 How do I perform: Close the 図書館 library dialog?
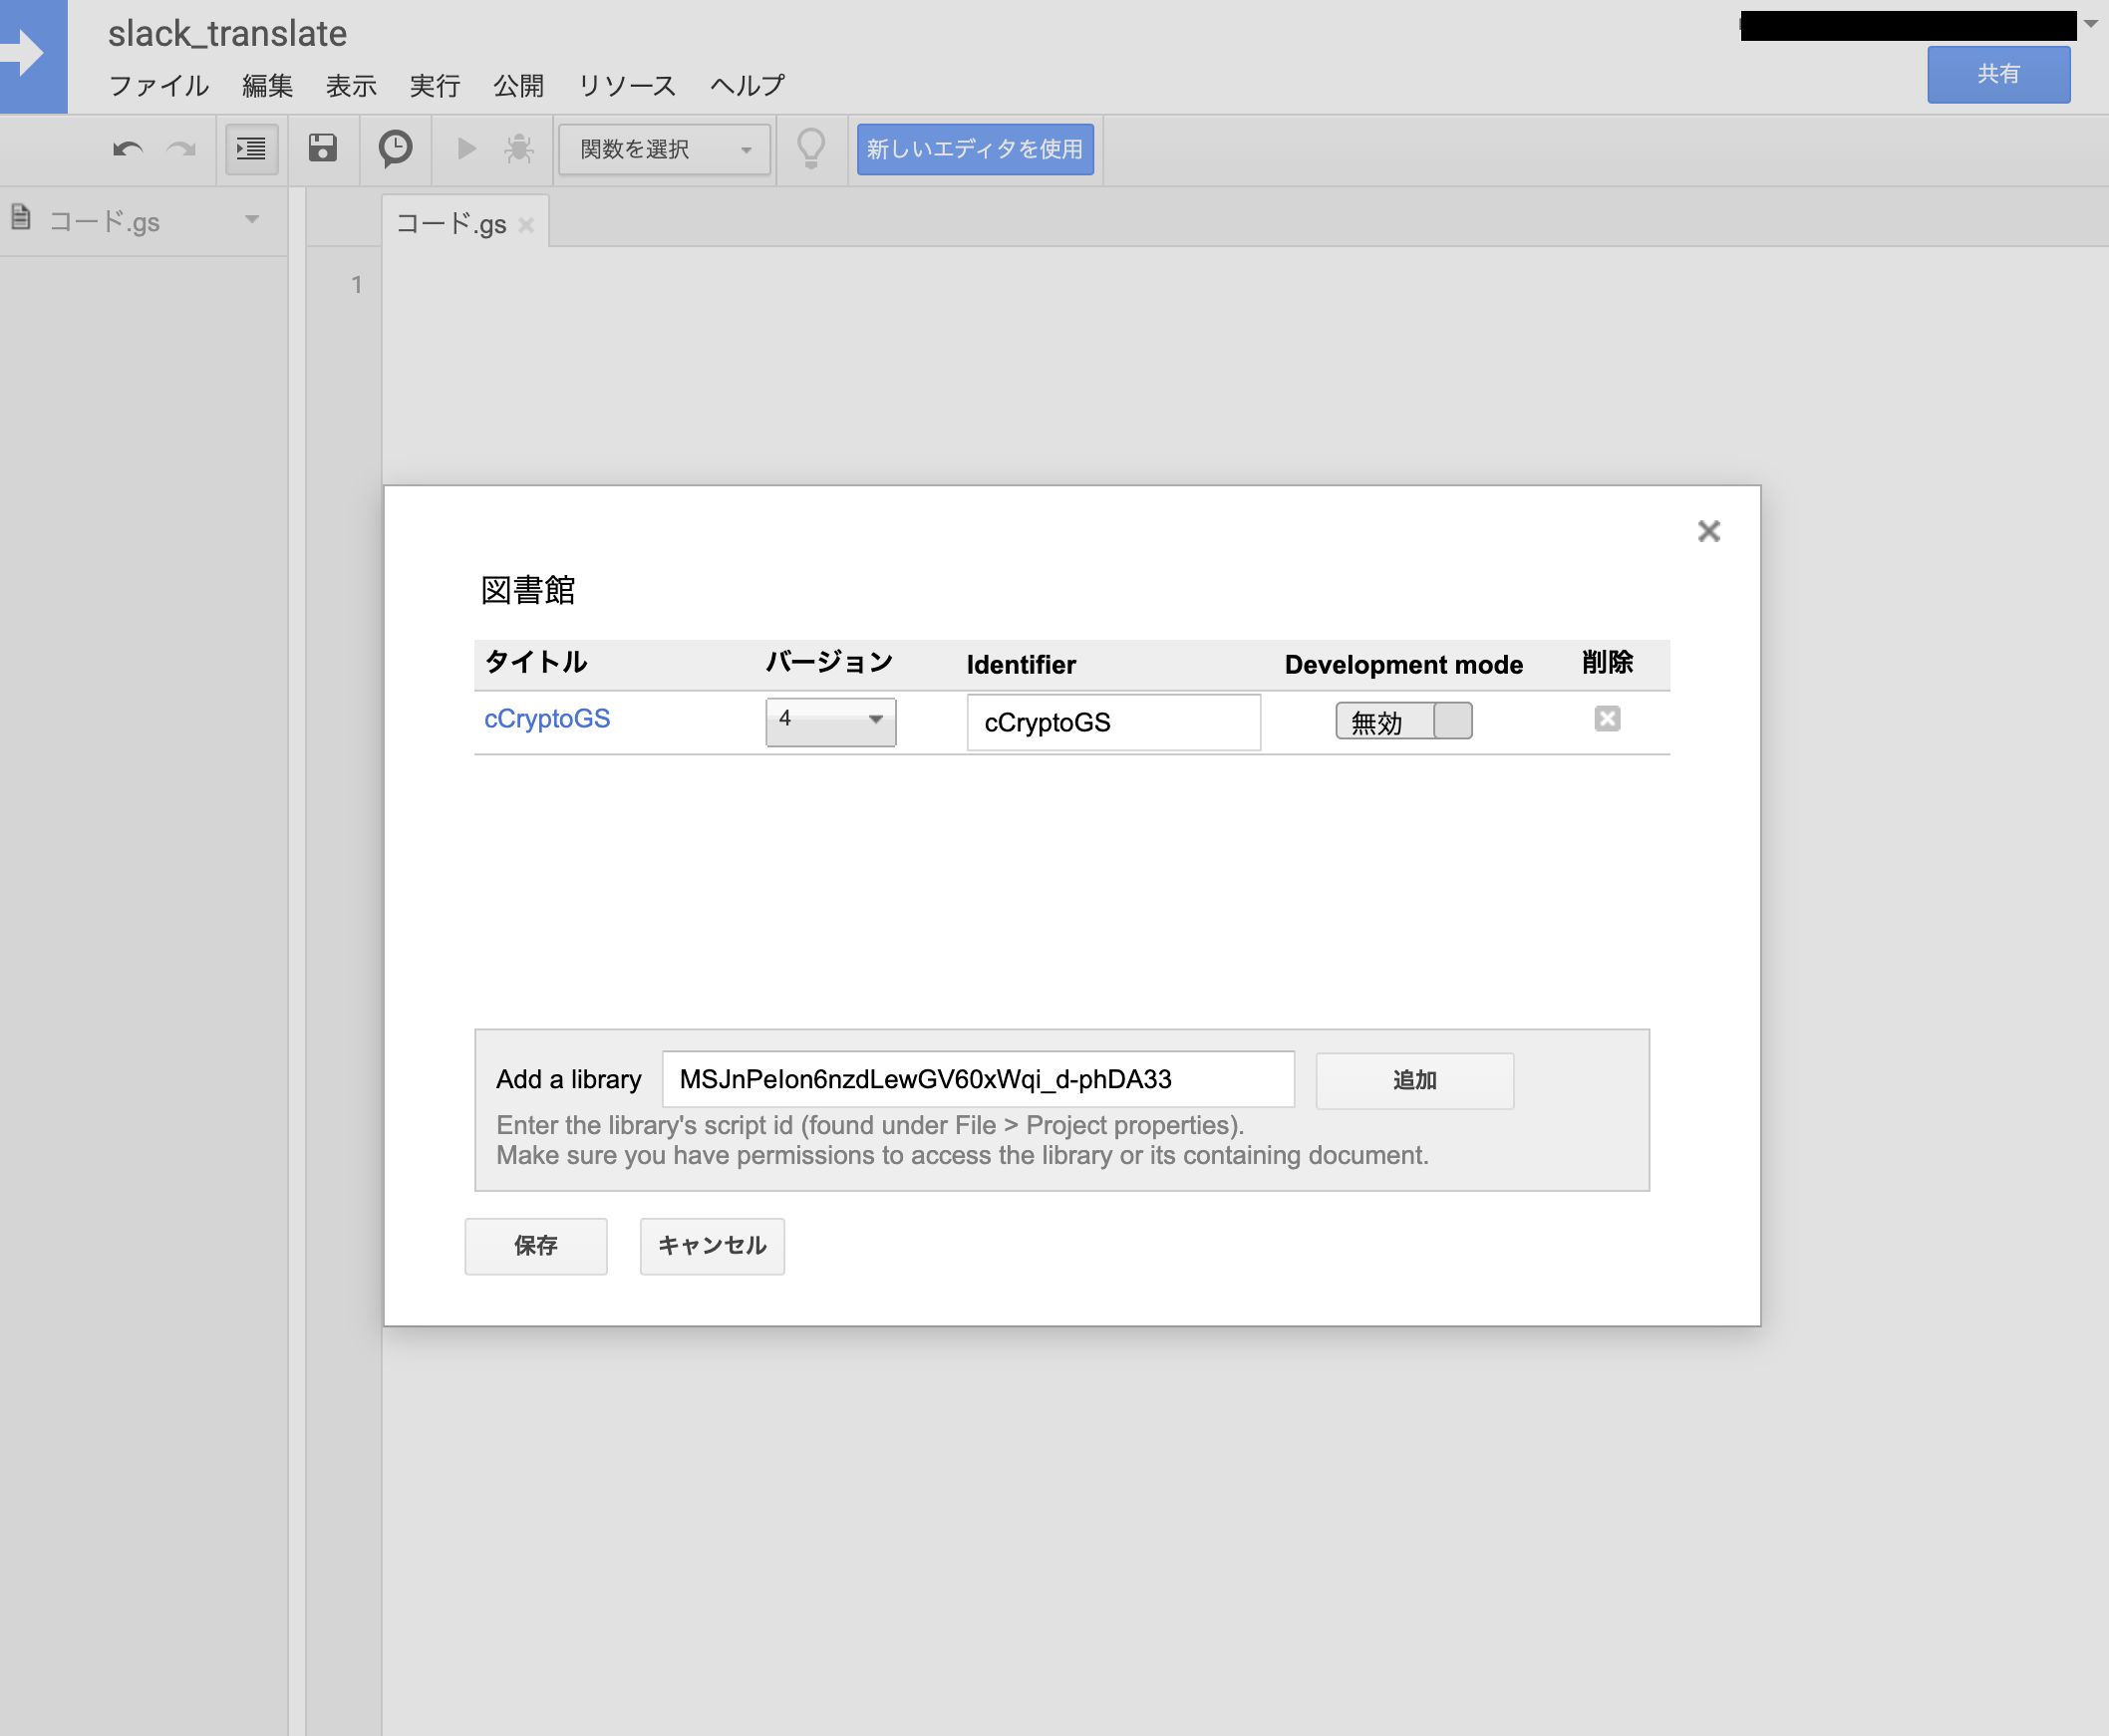1708,531
